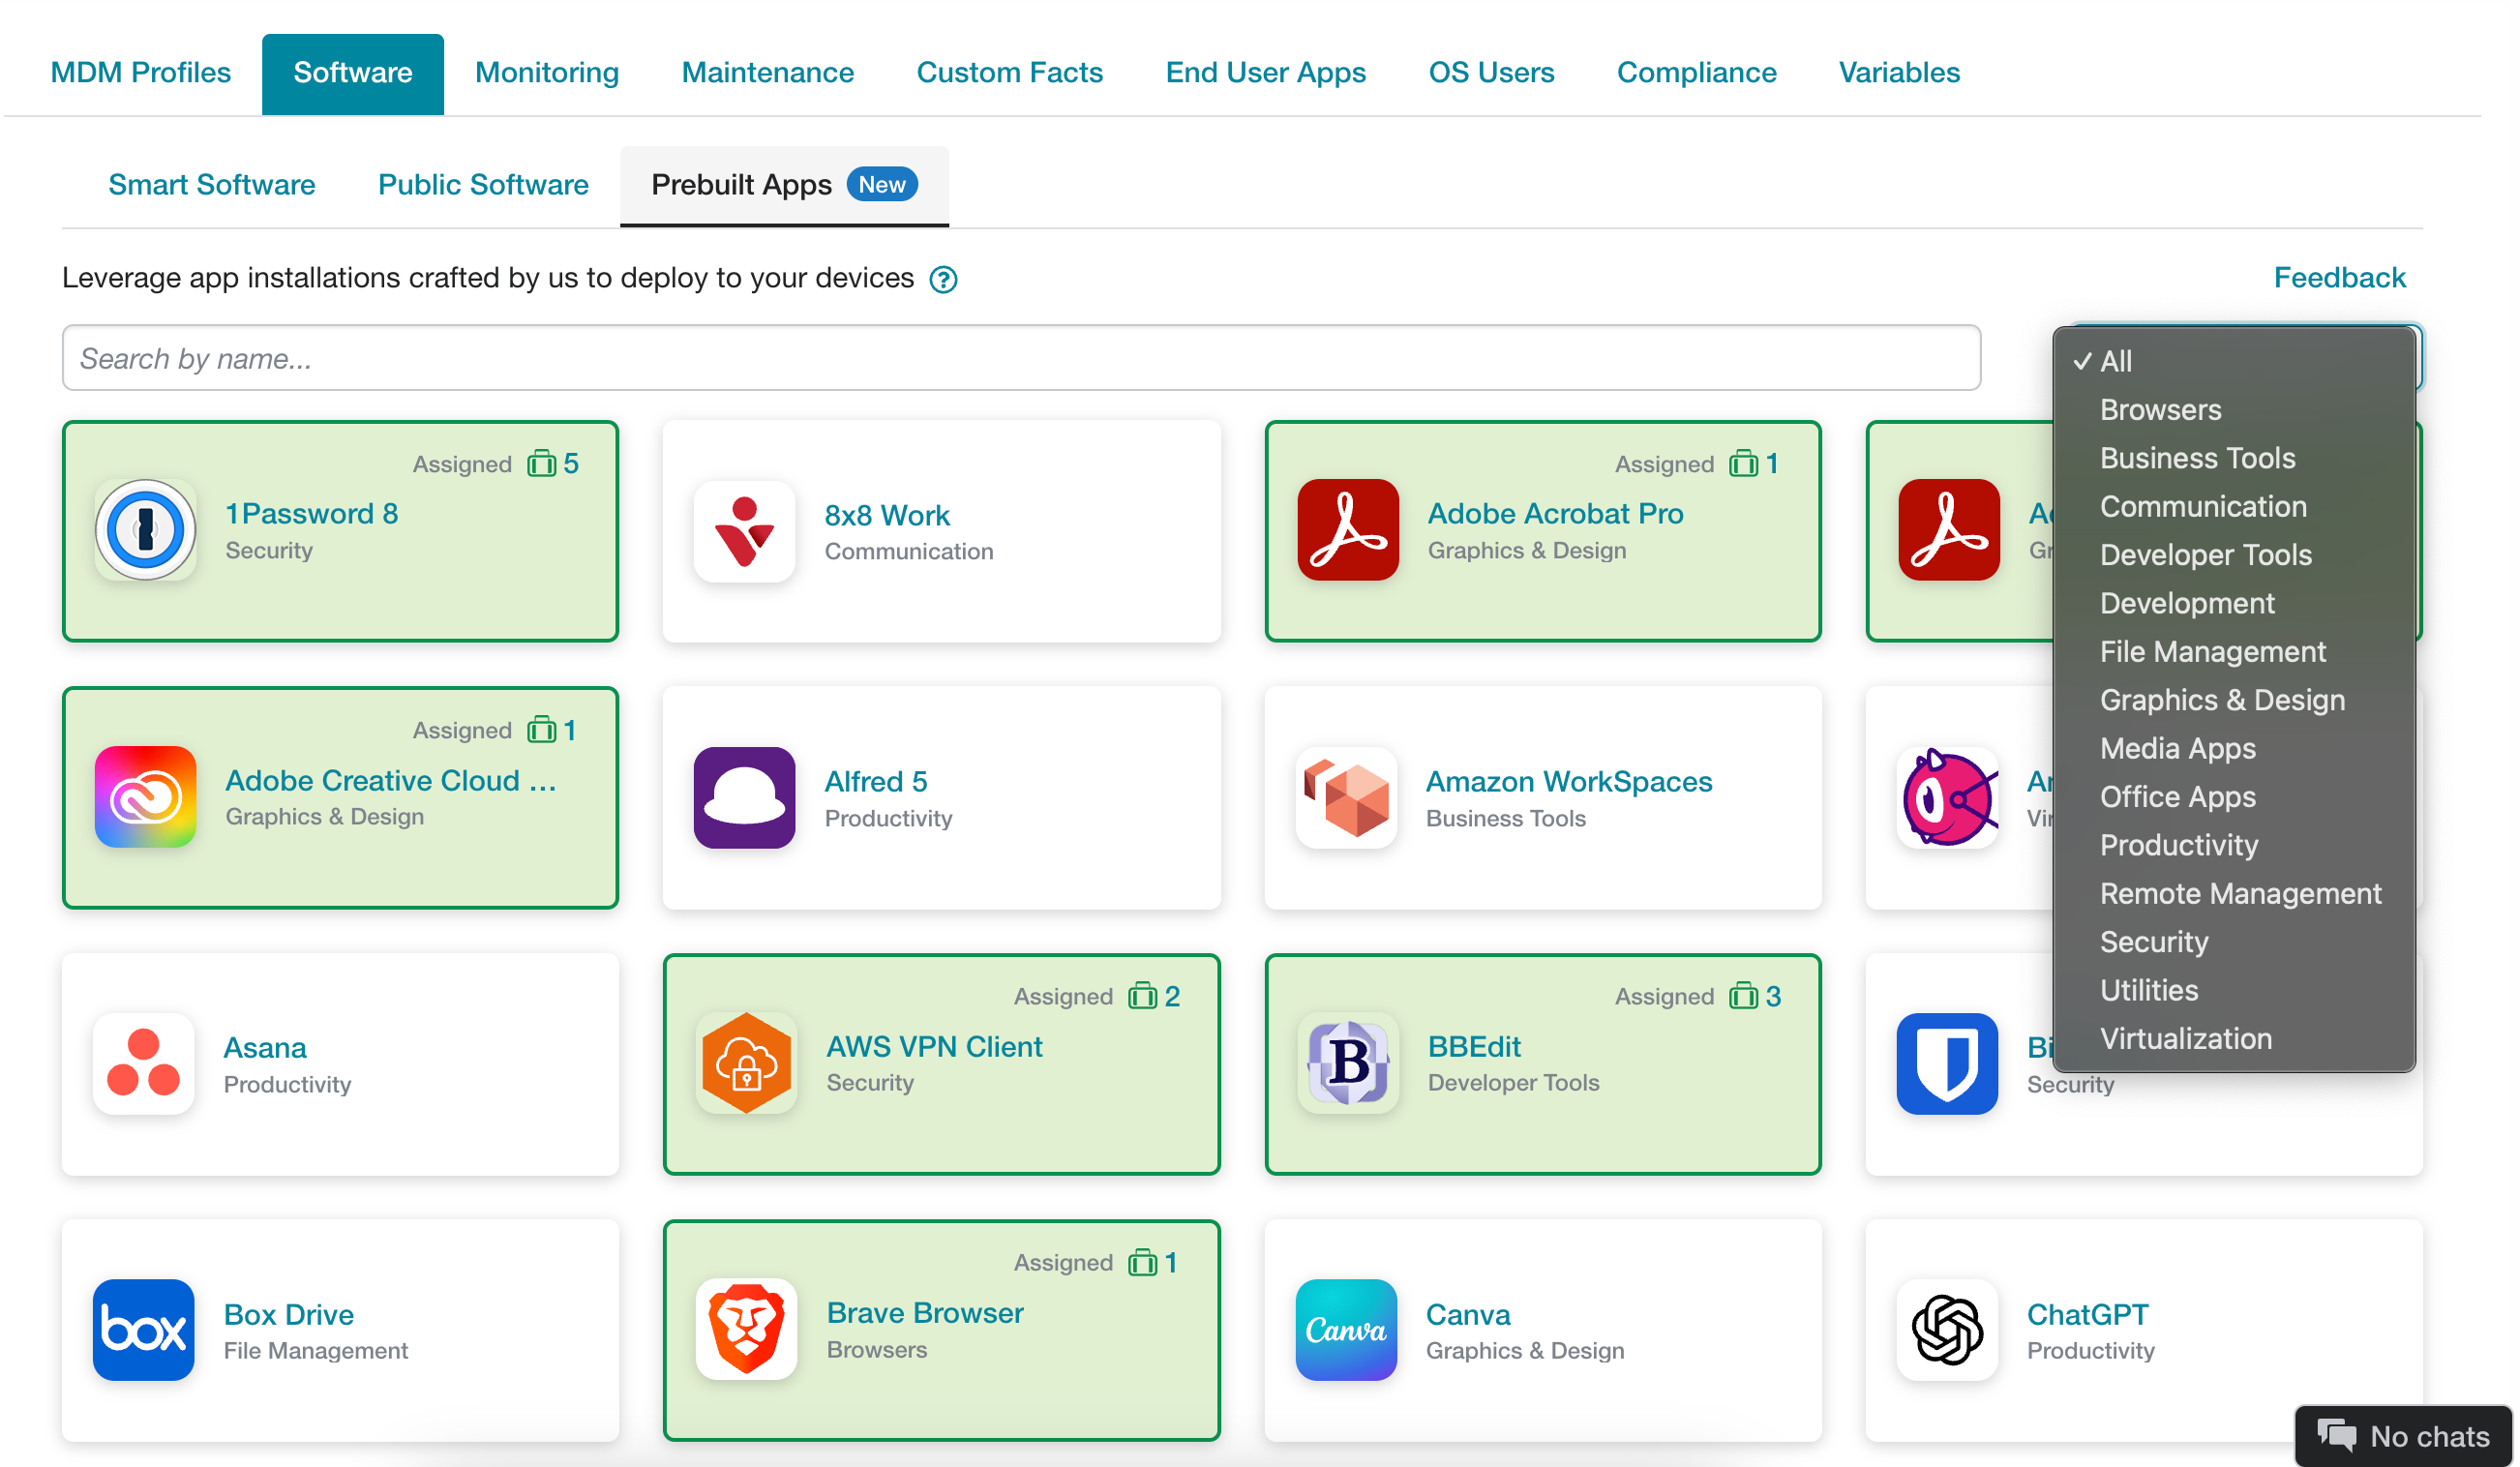
Task: Select the Software tab
Action: point(352,73)
